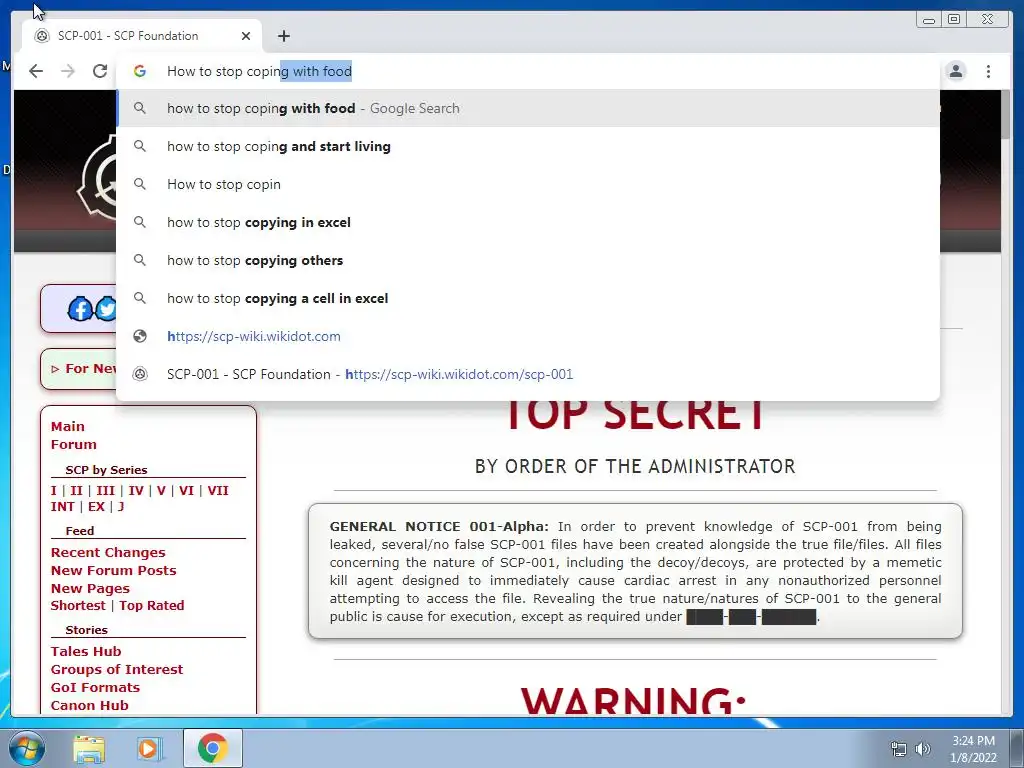Open the Shortest link
This screenshot has width=1024, height=768.
point(78,605)
